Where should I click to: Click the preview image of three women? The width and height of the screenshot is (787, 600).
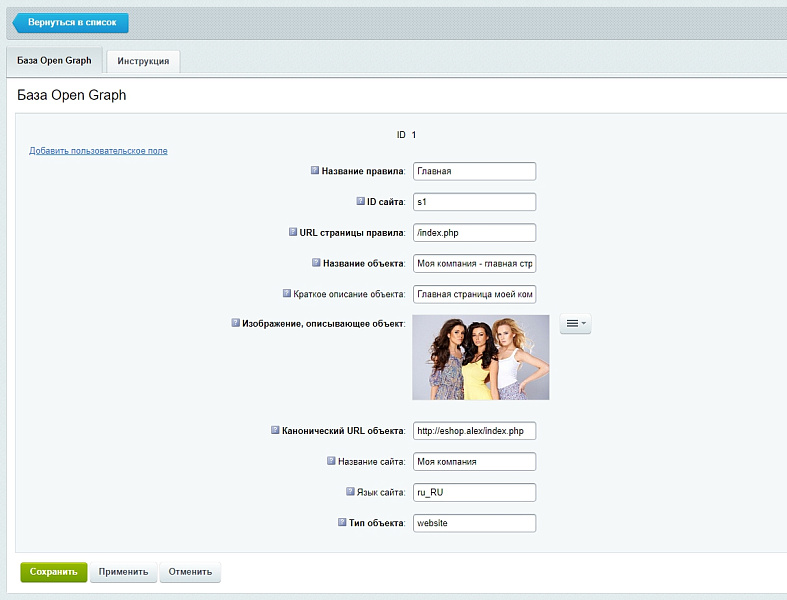480,357
